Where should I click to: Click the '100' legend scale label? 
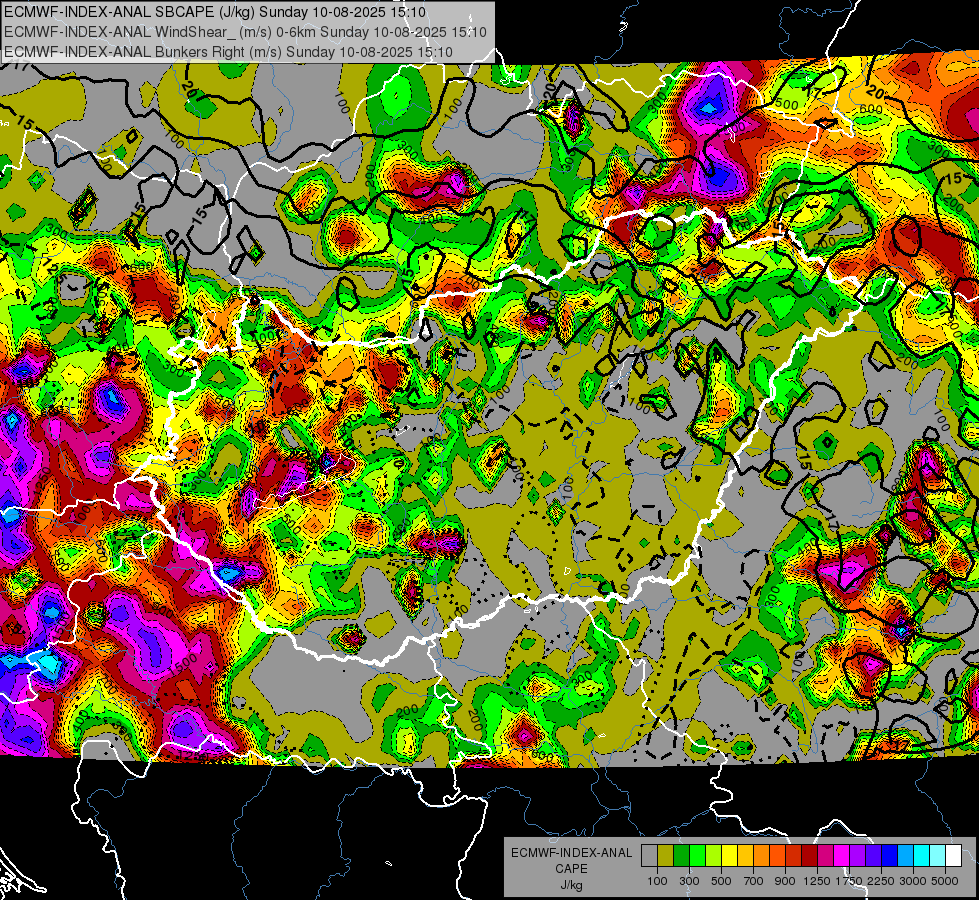(657, 881)
